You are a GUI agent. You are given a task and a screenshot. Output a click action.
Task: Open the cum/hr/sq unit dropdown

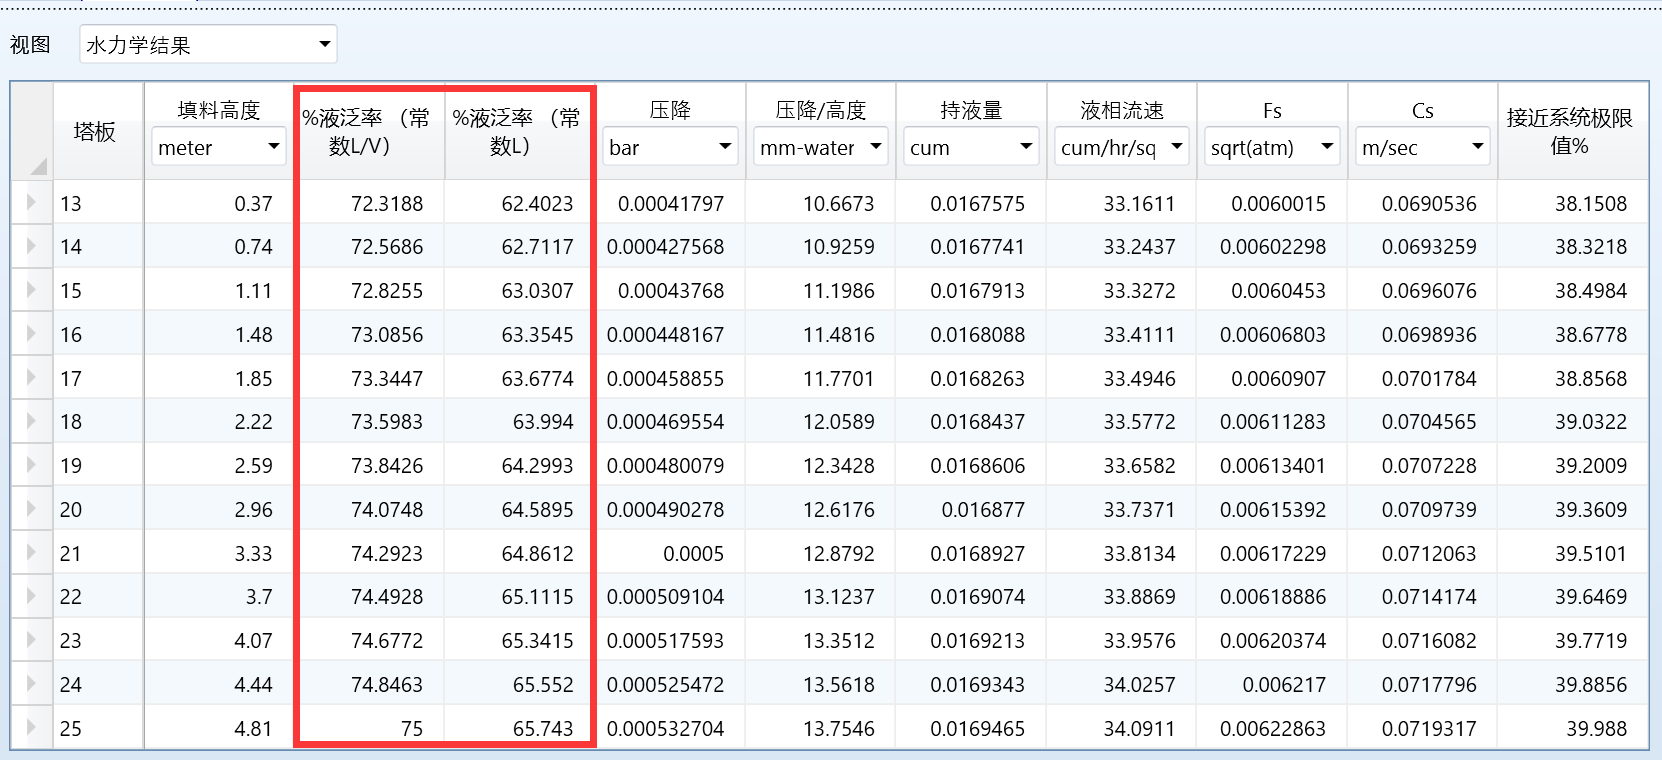(1122, 148)
